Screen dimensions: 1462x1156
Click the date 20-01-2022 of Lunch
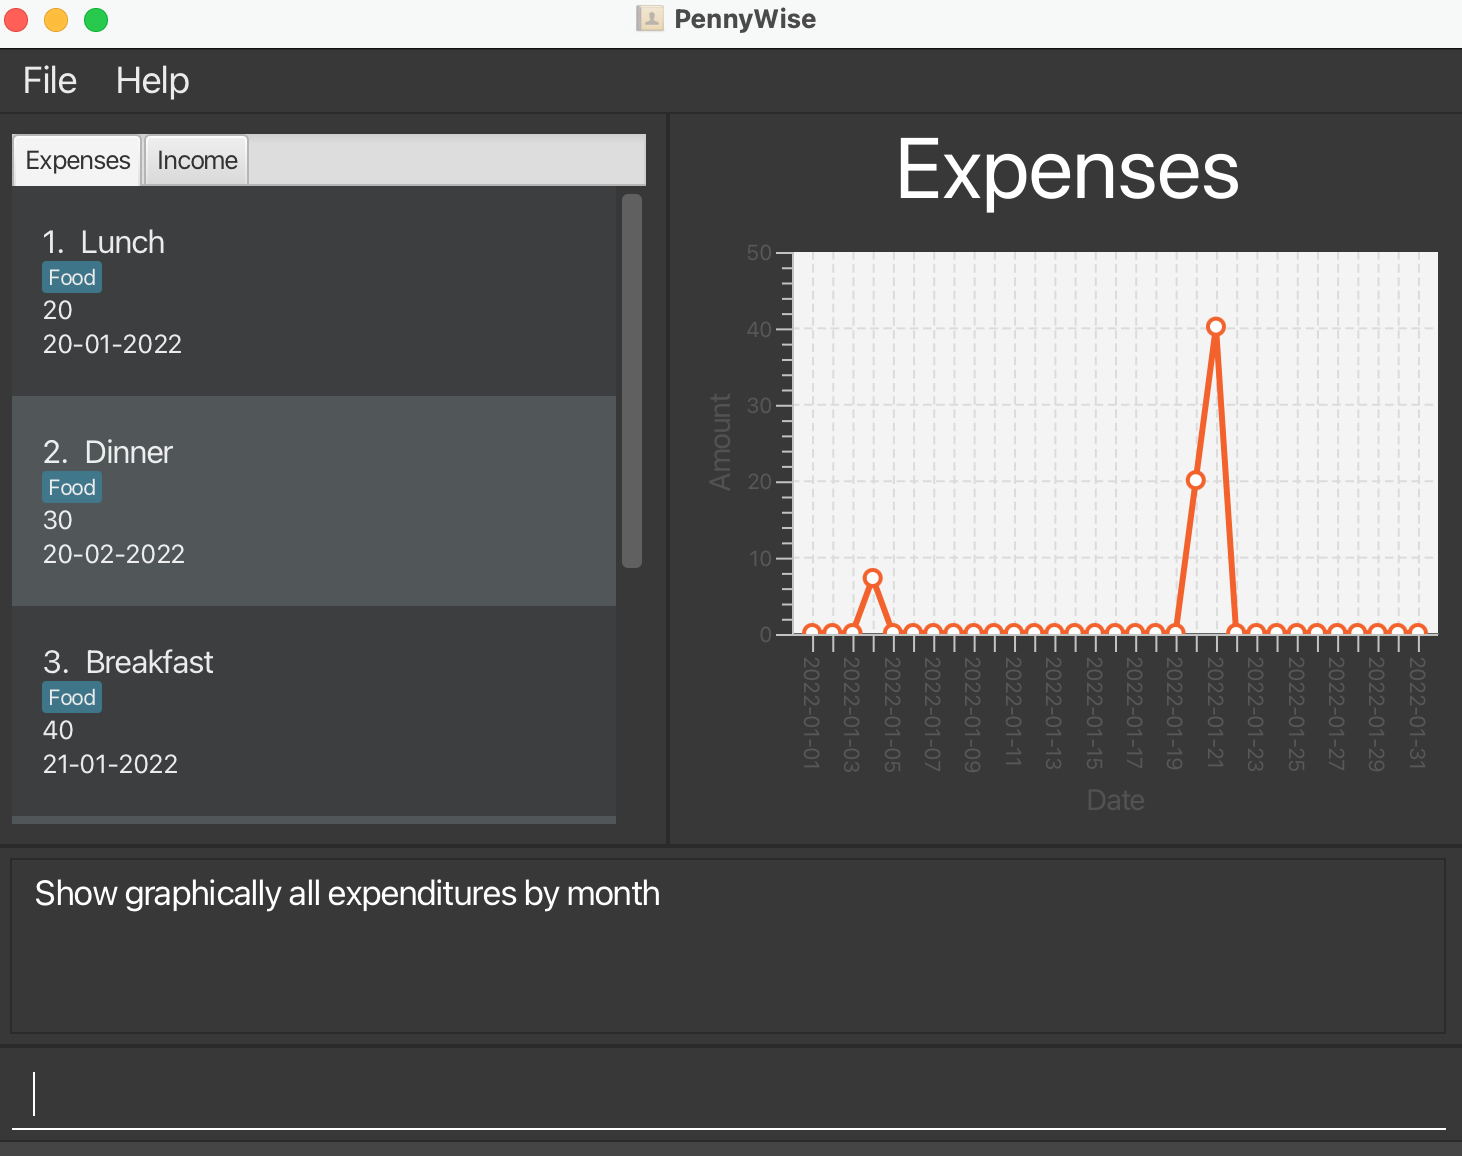point(112,344)
